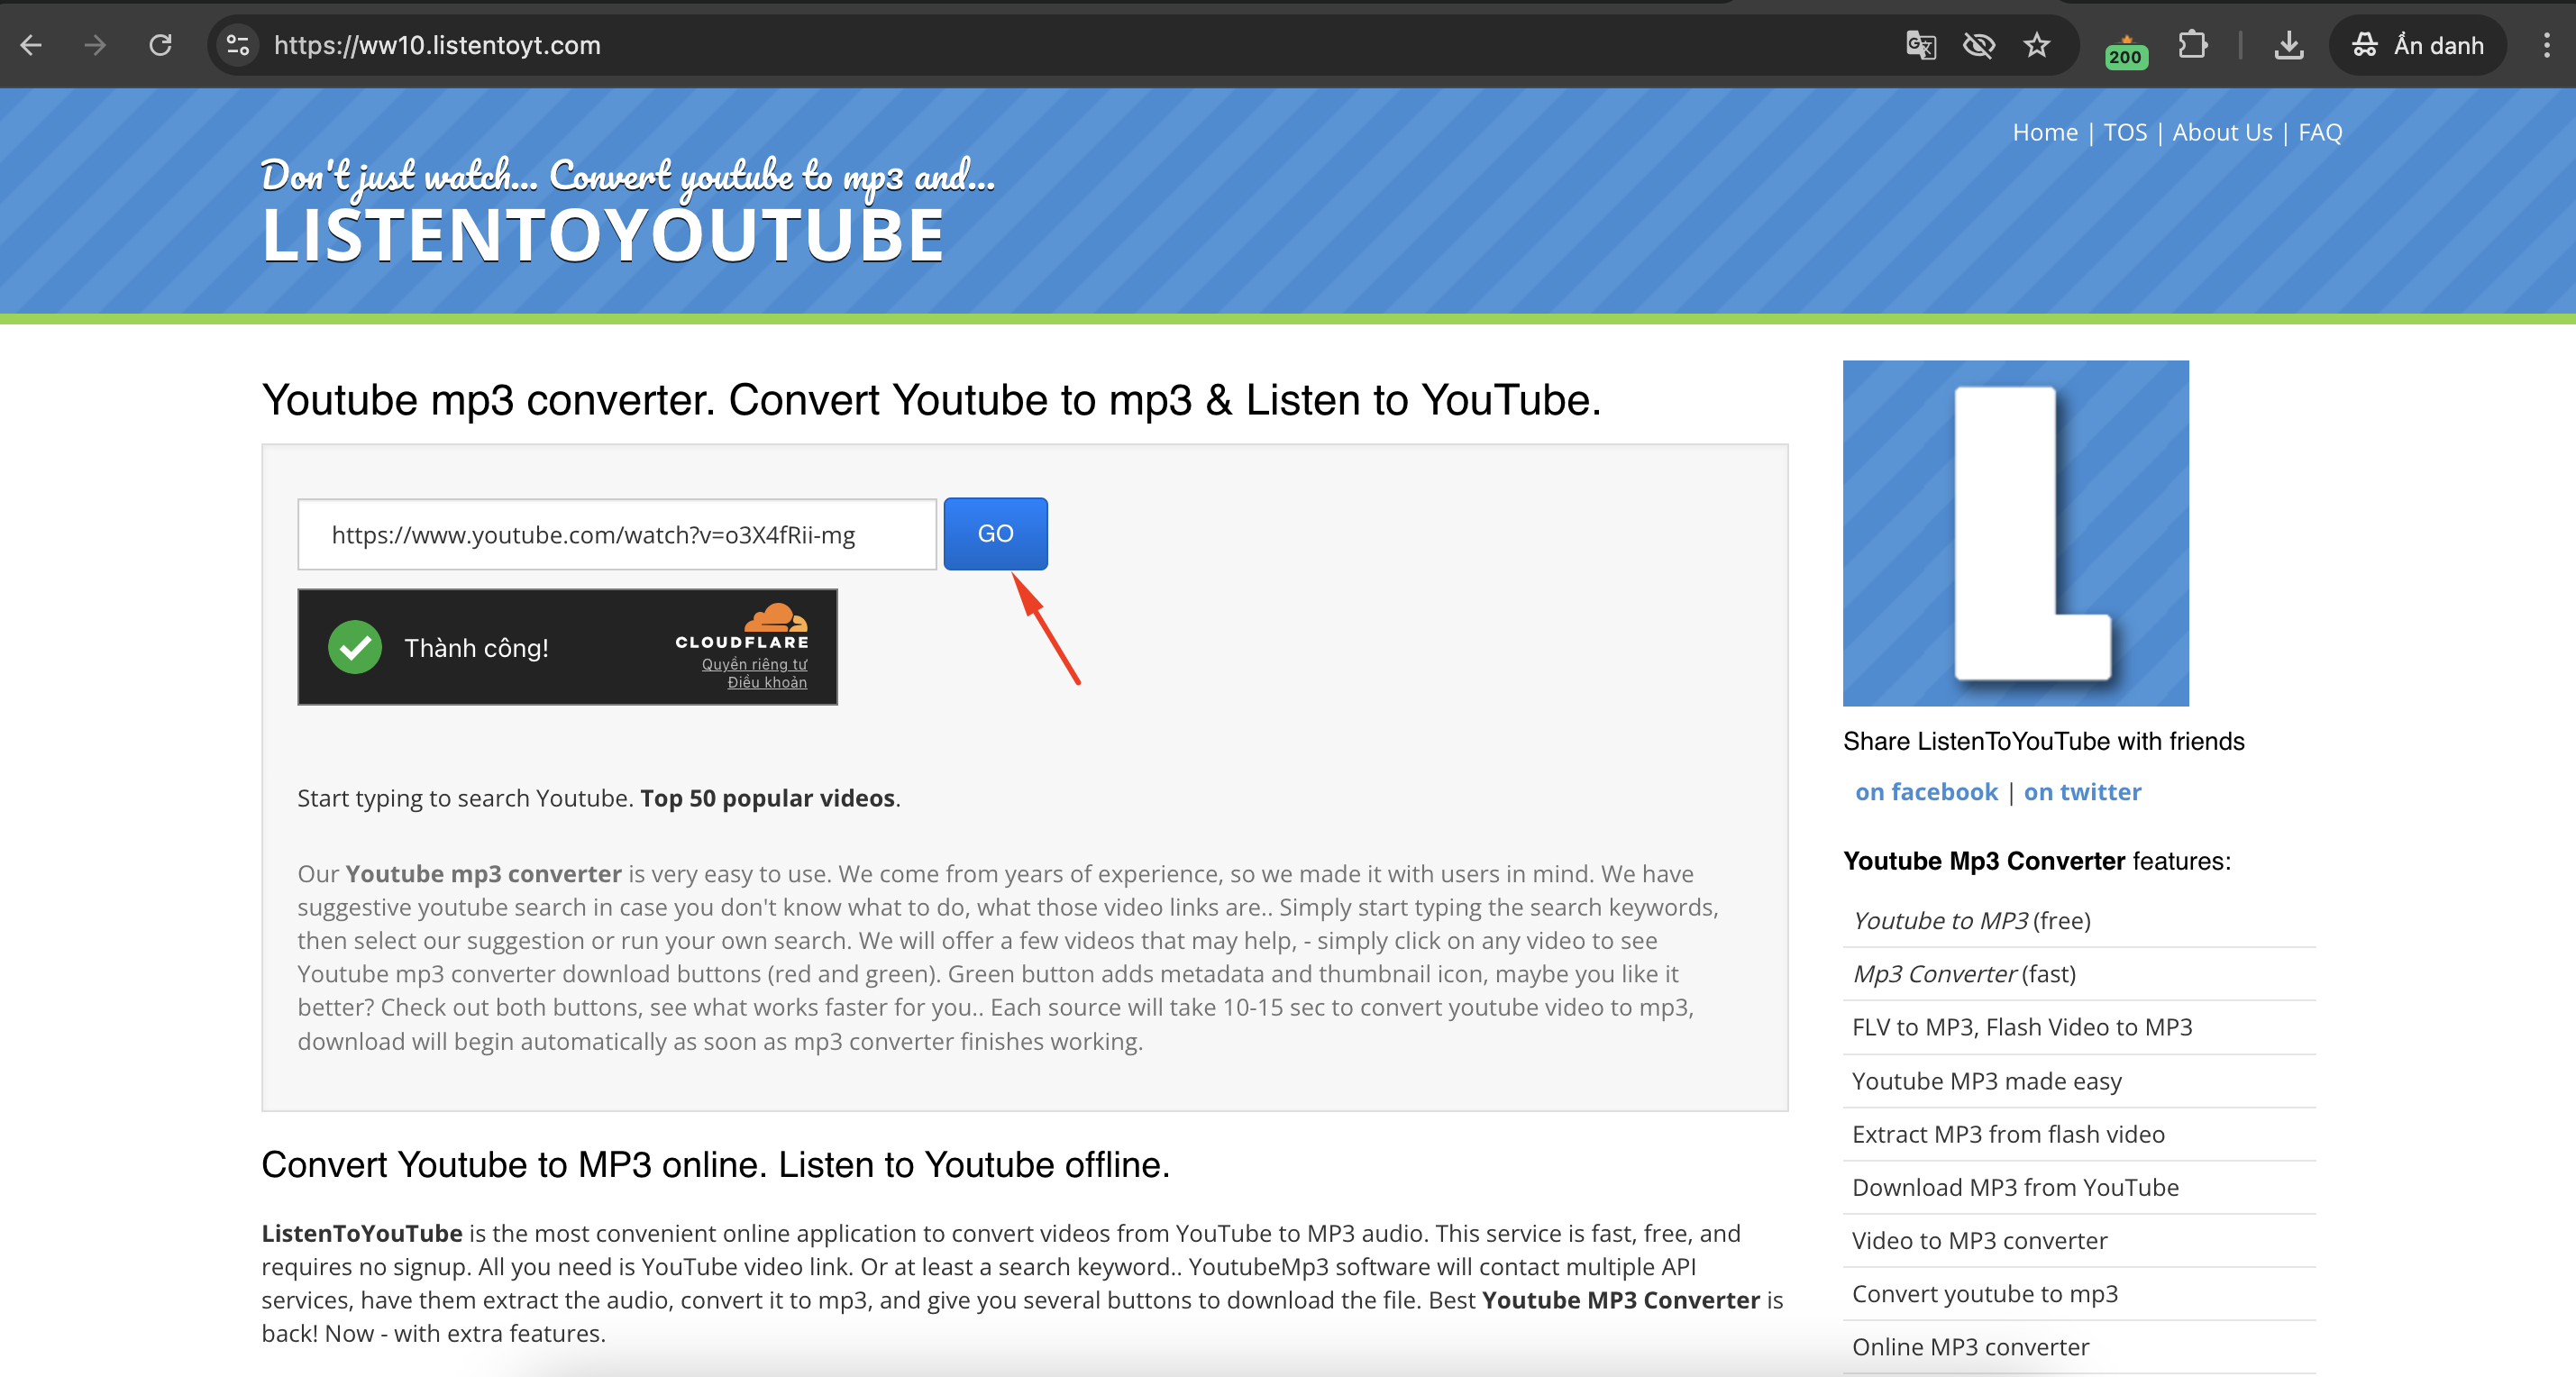
Task: Open Cloudflare Điều khoản link
Action: coord(767,682)
